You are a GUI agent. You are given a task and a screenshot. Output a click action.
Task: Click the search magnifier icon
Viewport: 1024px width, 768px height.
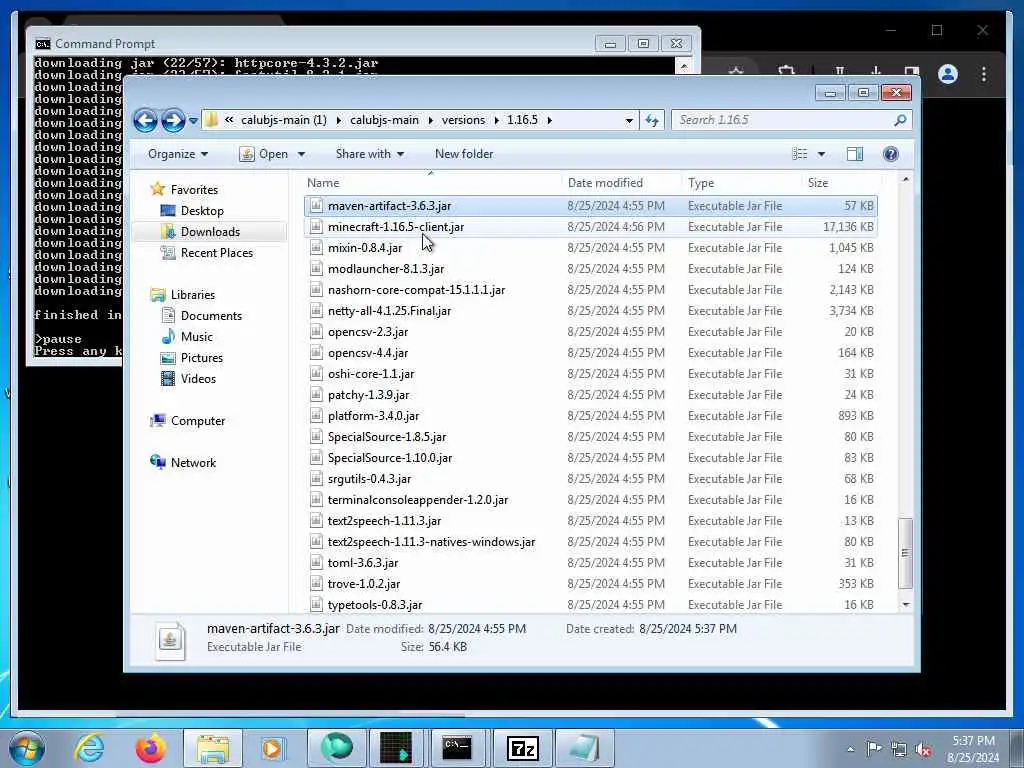(x=901, y=120)
